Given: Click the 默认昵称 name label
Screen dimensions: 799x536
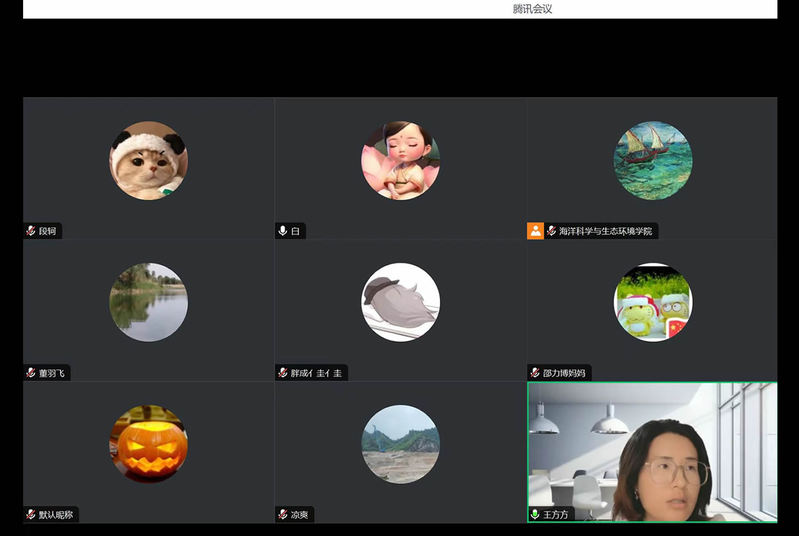Looking at the screenshot, I should tap(56, 515).
